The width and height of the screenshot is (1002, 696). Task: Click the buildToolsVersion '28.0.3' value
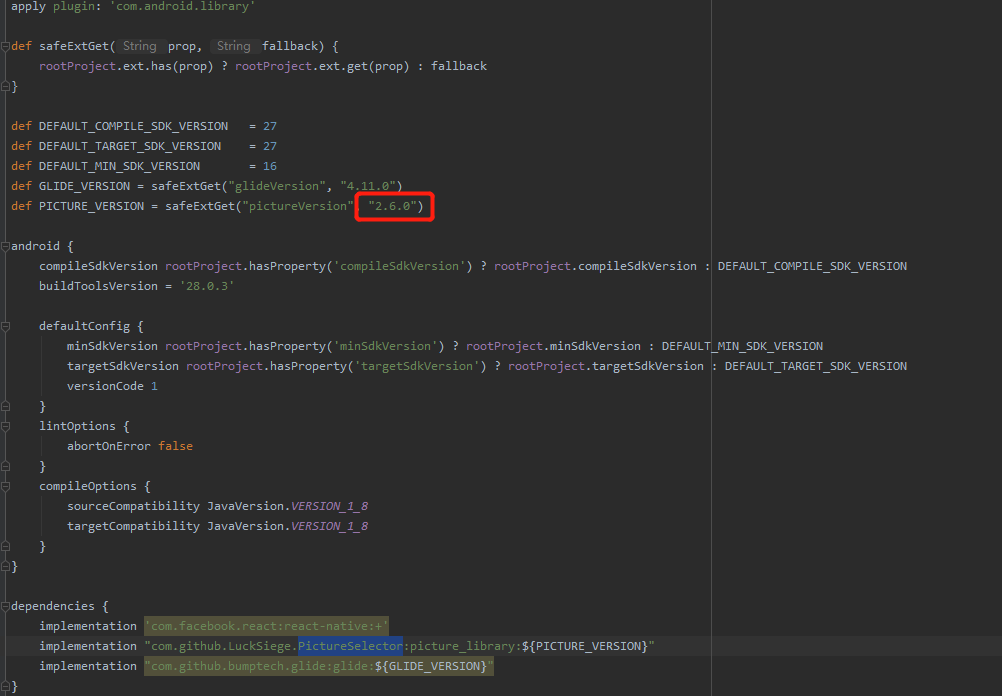207,286
